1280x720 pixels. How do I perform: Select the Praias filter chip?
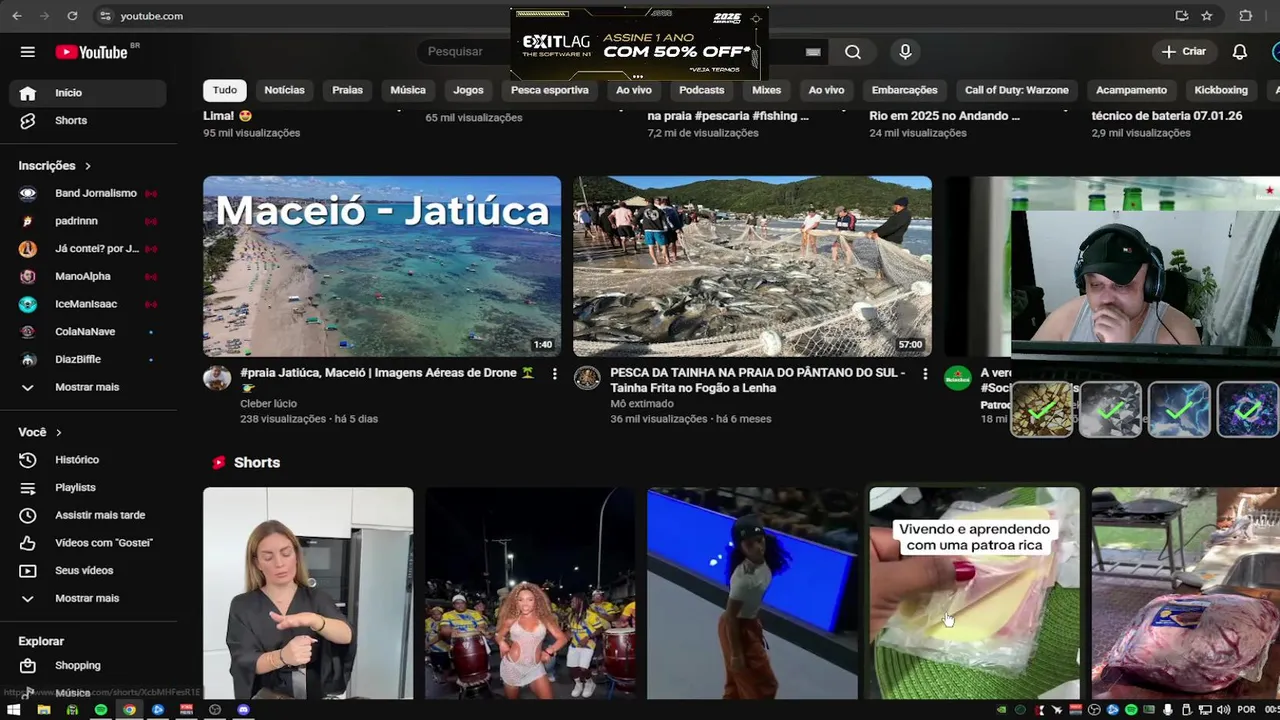[x=347, y=90]
